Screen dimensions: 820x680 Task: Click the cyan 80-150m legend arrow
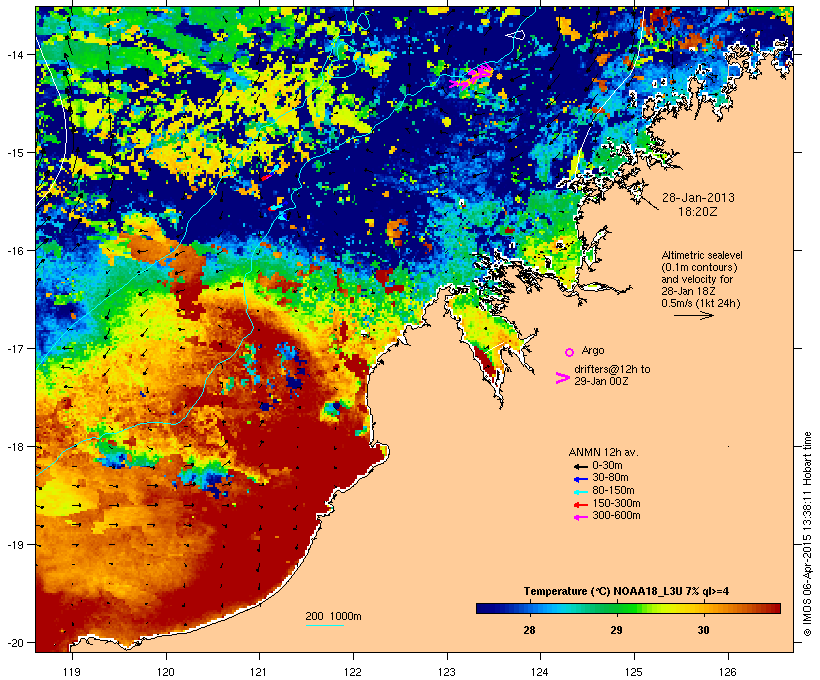pyautogui.click(x=580, y=492)
